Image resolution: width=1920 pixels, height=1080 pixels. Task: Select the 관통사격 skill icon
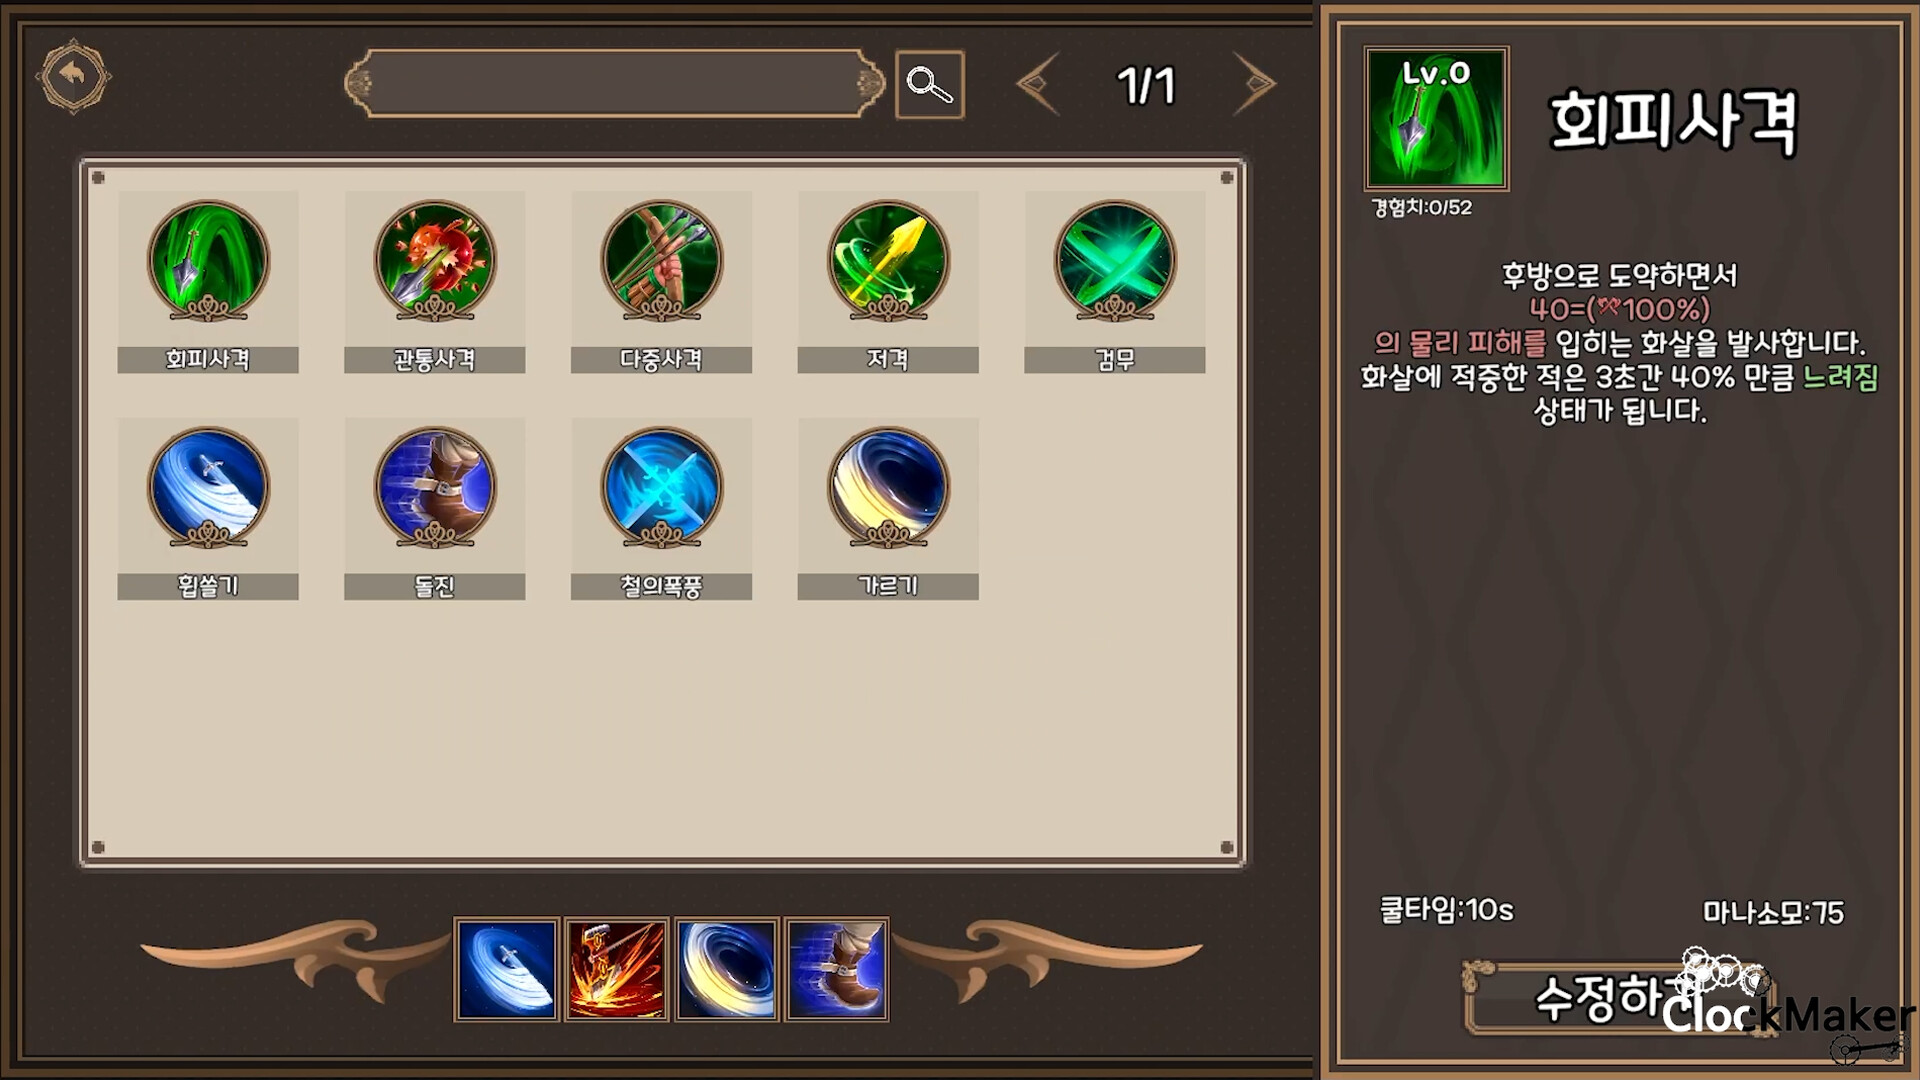(x=435, y=261)
